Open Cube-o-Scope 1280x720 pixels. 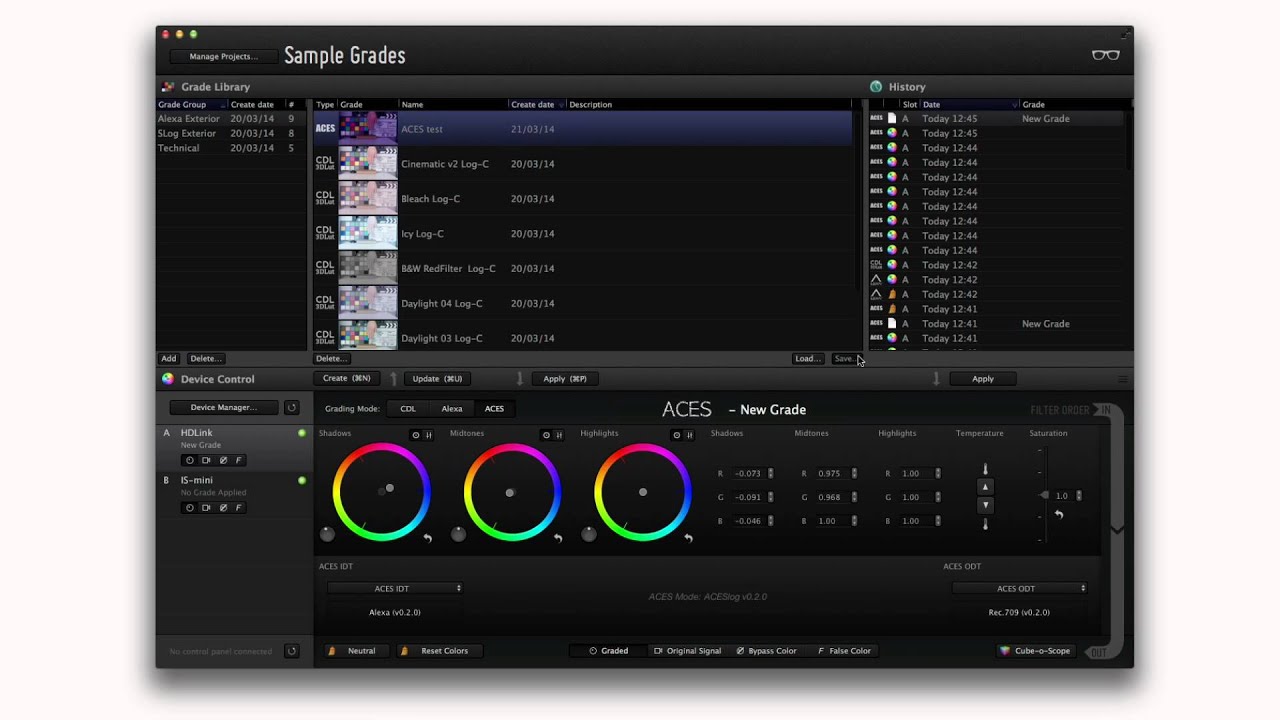pos(1035,651)
